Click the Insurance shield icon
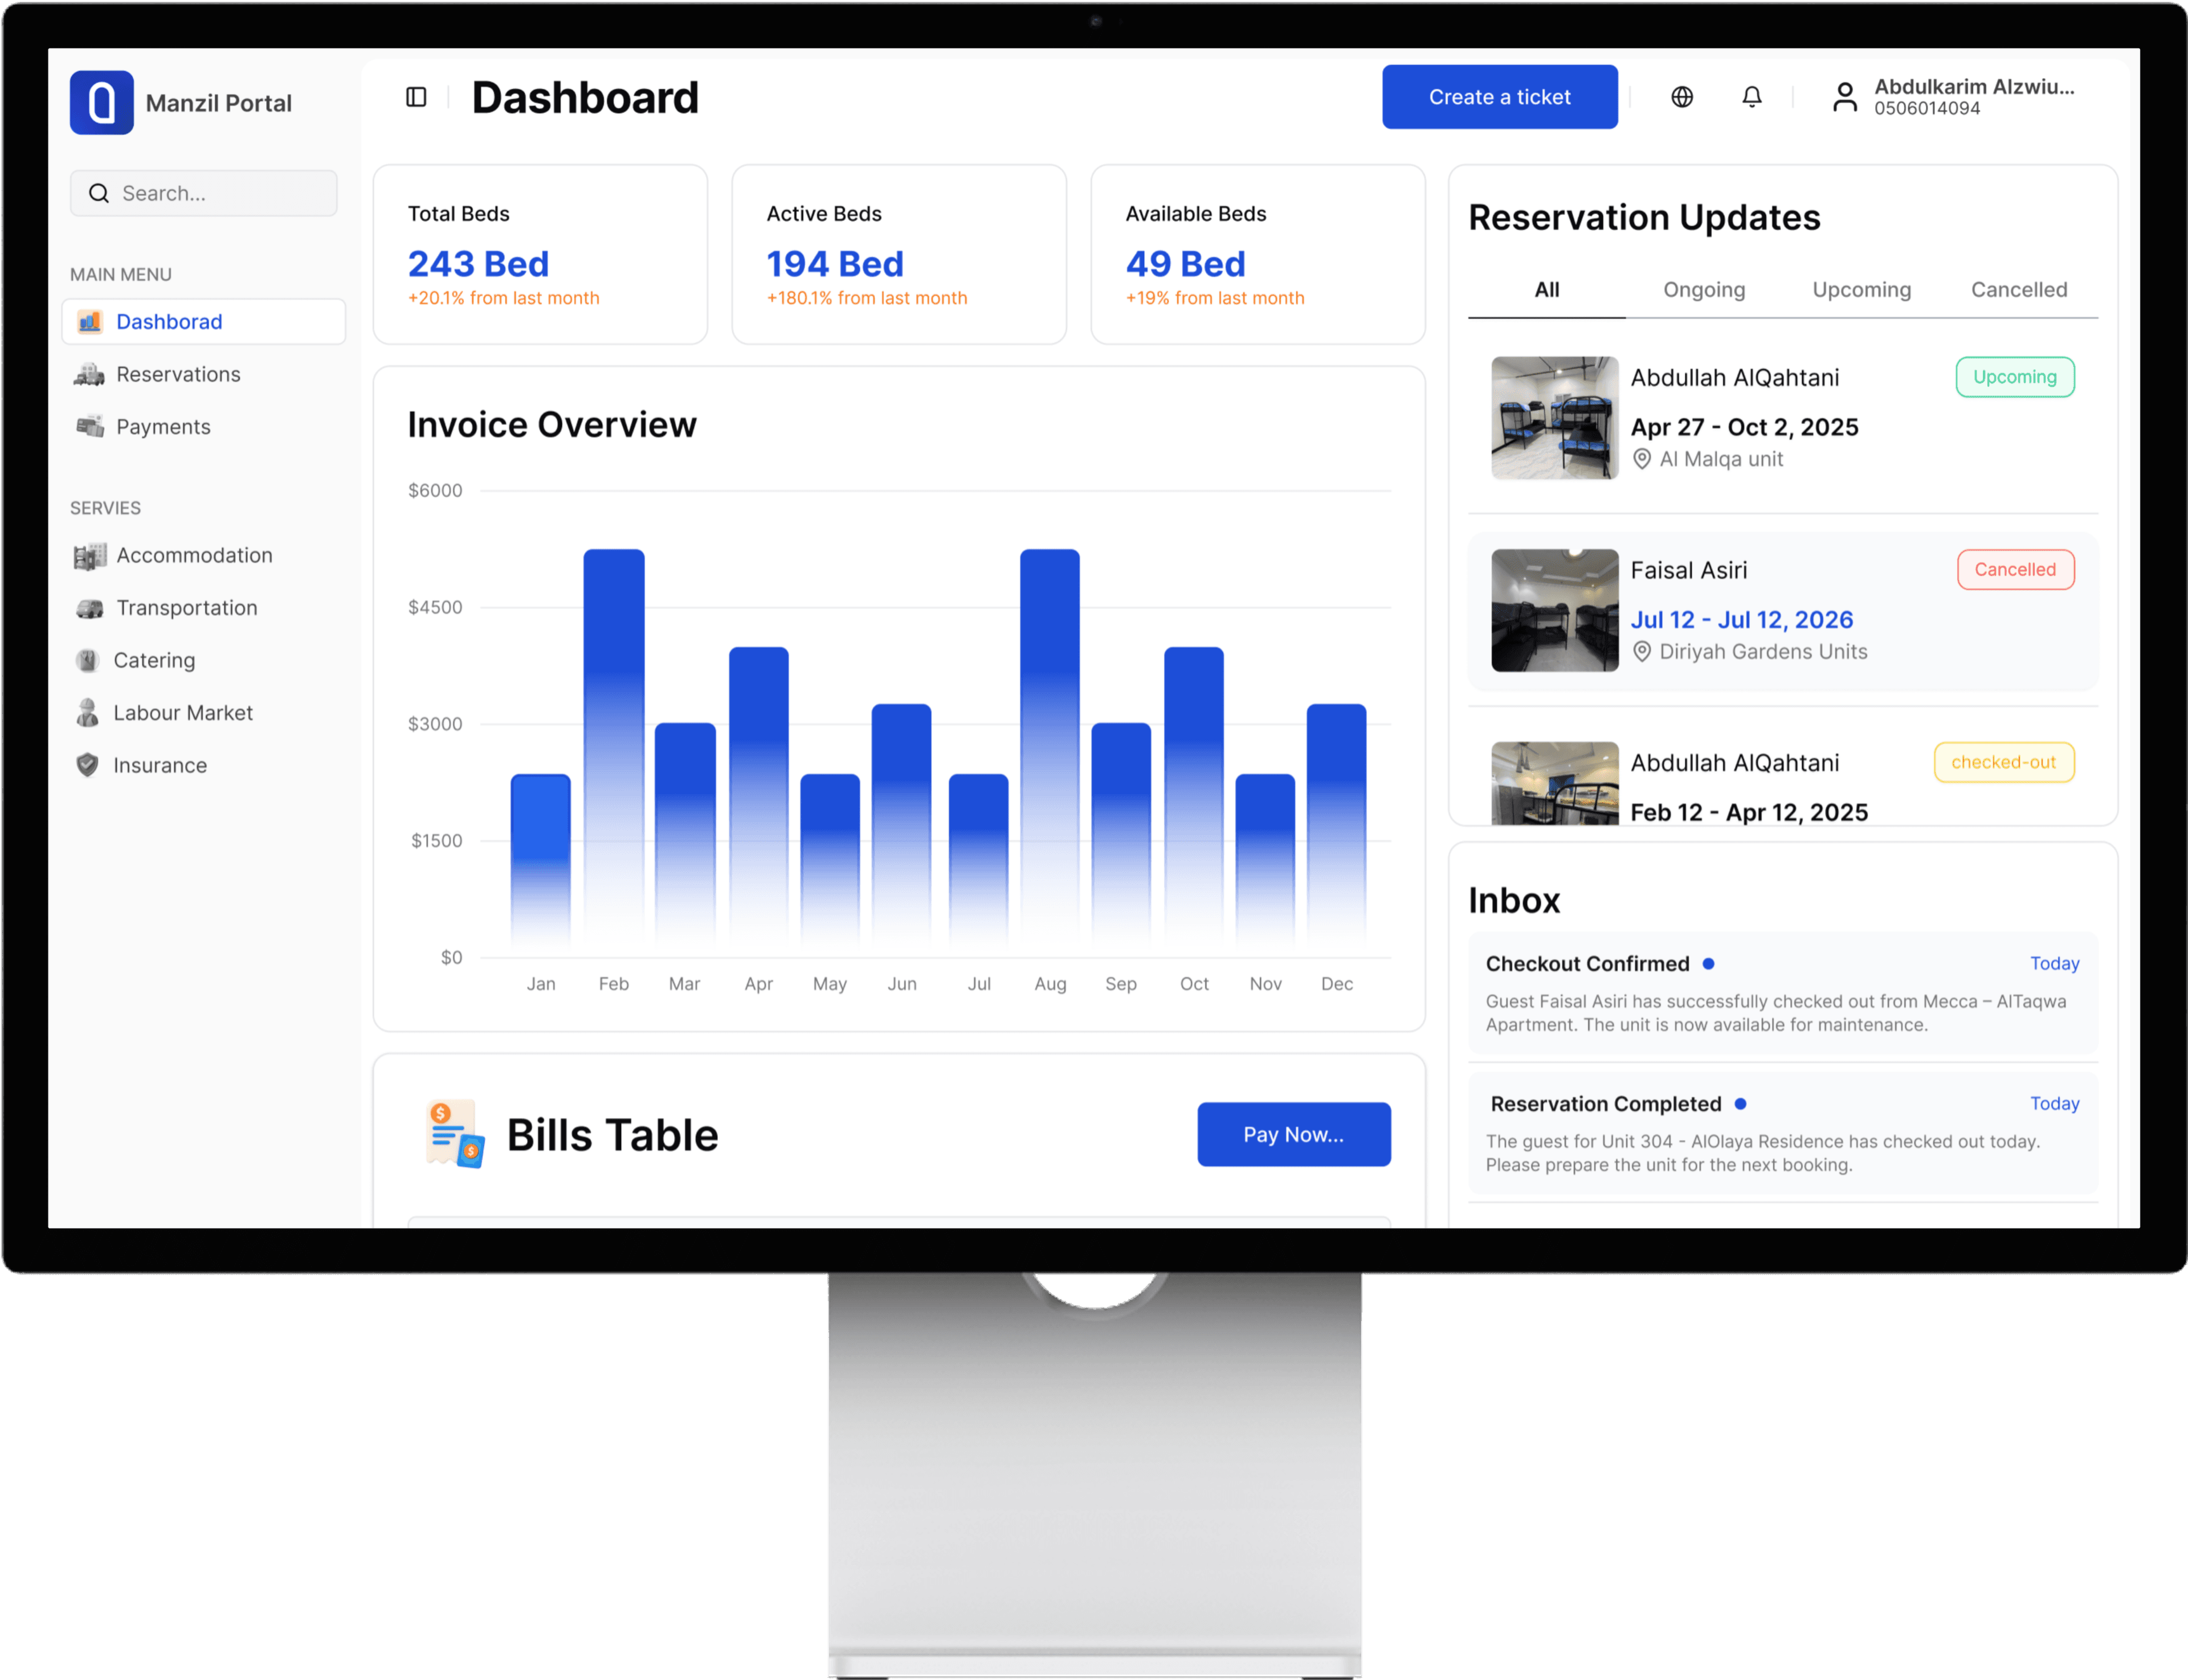 pyautogui.click(x=88, y=765)
